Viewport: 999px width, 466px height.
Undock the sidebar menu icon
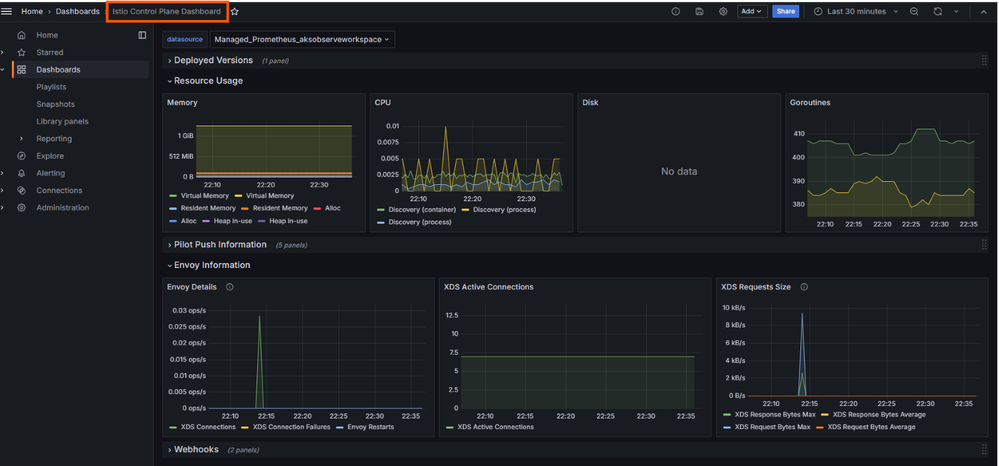[142, 35]
